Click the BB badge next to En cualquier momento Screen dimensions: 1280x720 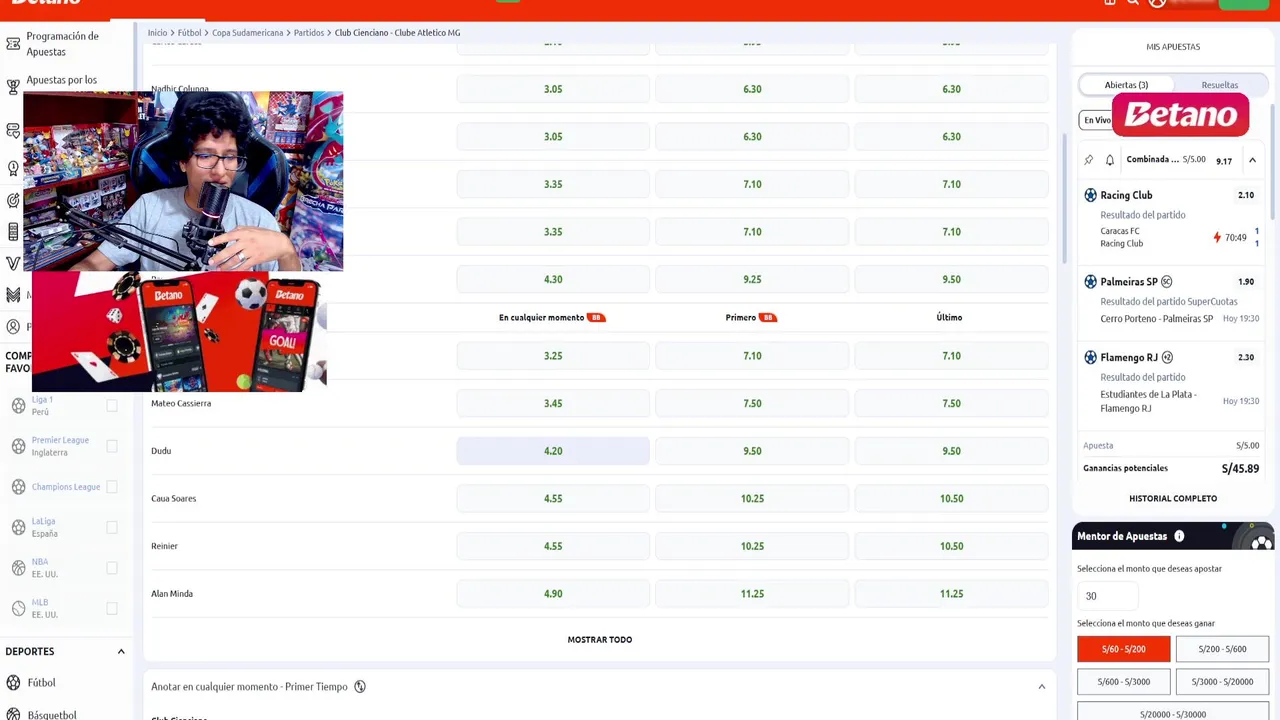click(x=596, y=318)
